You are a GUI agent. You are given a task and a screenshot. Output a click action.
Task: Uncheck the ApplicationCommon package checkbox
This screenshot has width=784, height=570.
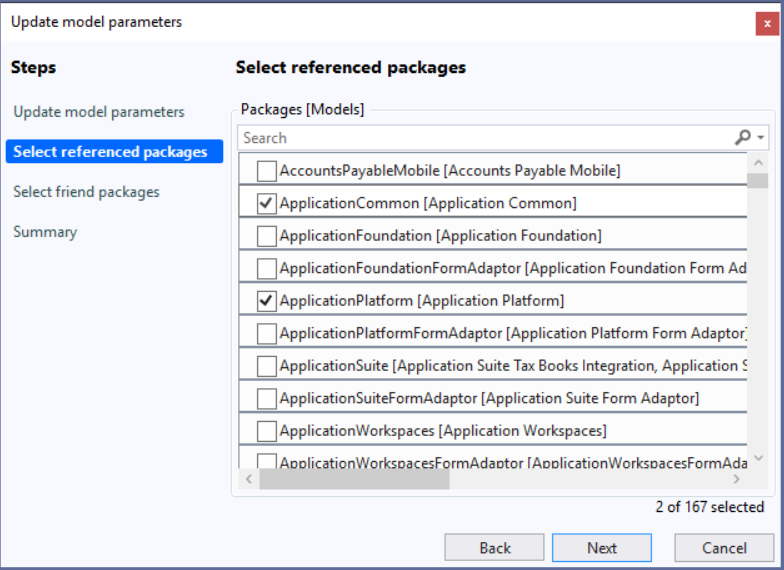(267, 203)
